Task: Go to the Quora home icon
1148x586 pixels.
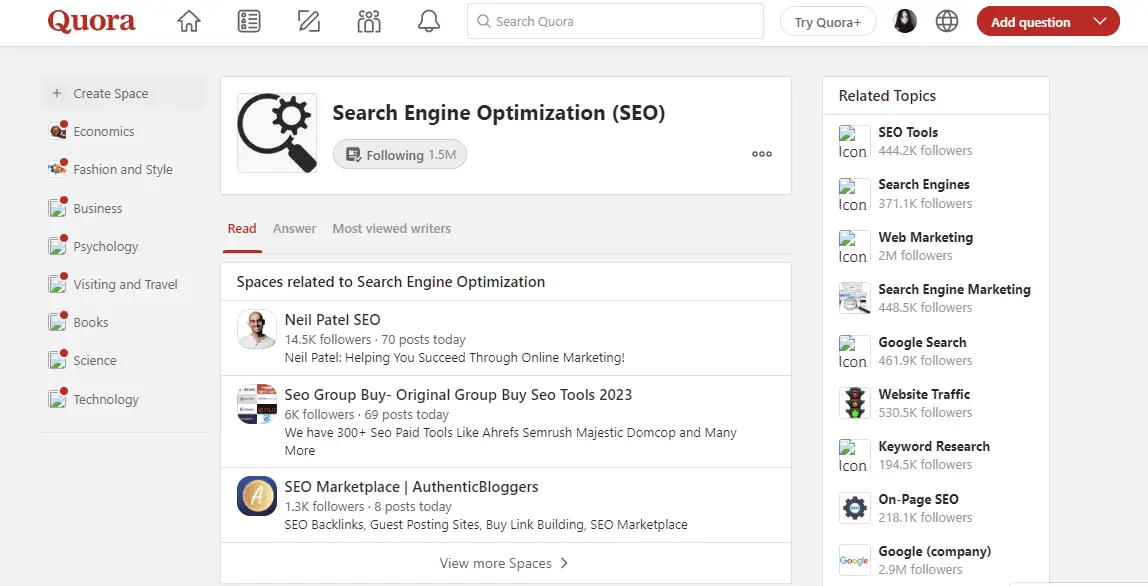Action: pyautogui.click(x=189, y=21)
